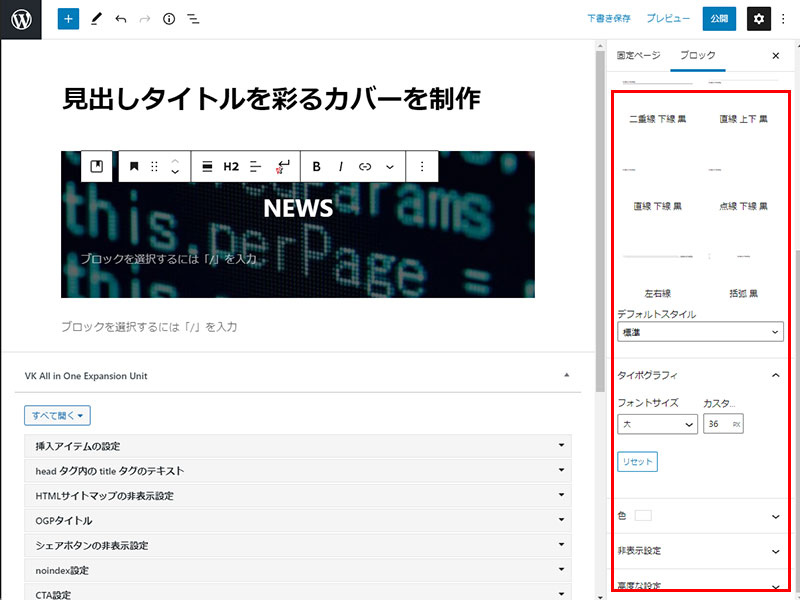Apply bold formatting to the NEWS heading
The width and height of the screenshot is (800, 600).
(317, 167)
